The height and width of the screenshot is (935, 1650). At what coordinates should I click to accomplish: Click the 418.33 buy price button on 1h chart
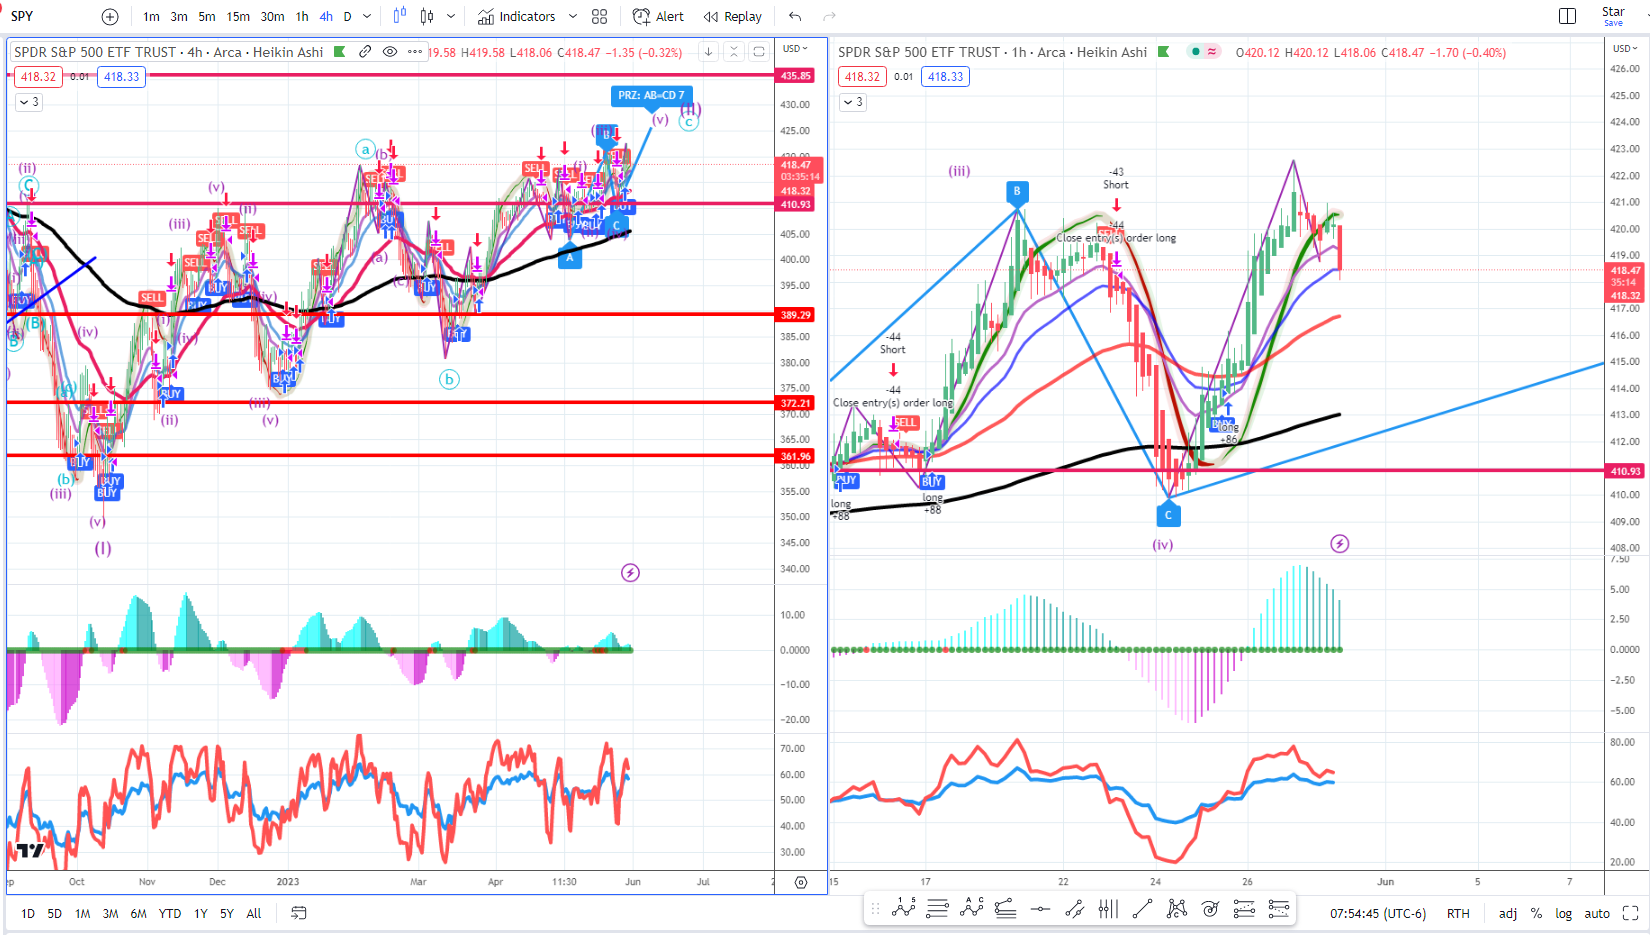945,77
